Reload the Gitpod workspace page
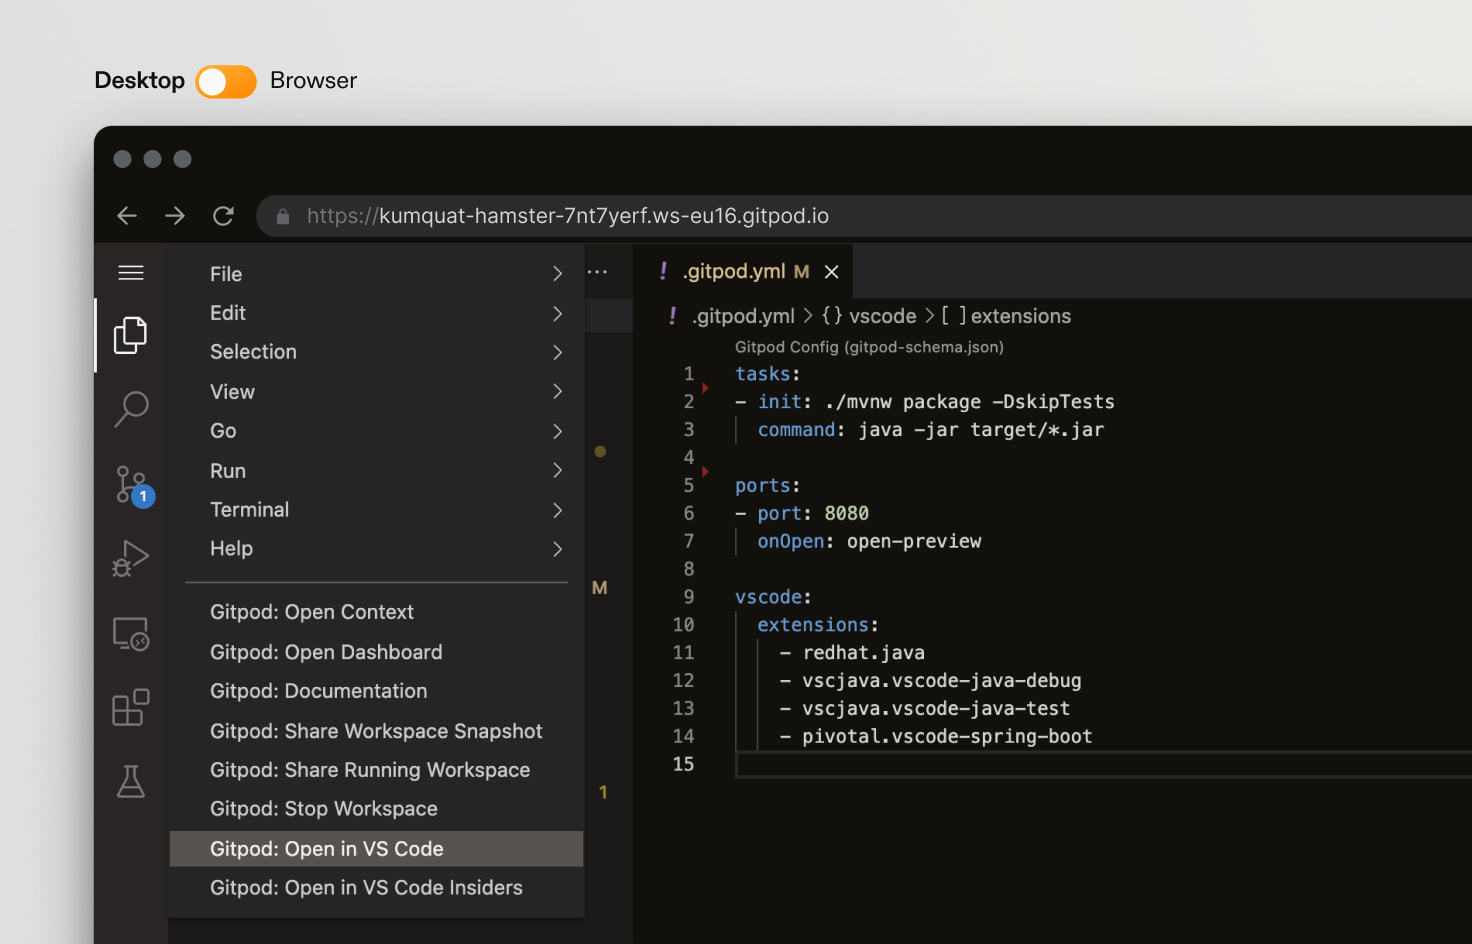 point(223,215)
